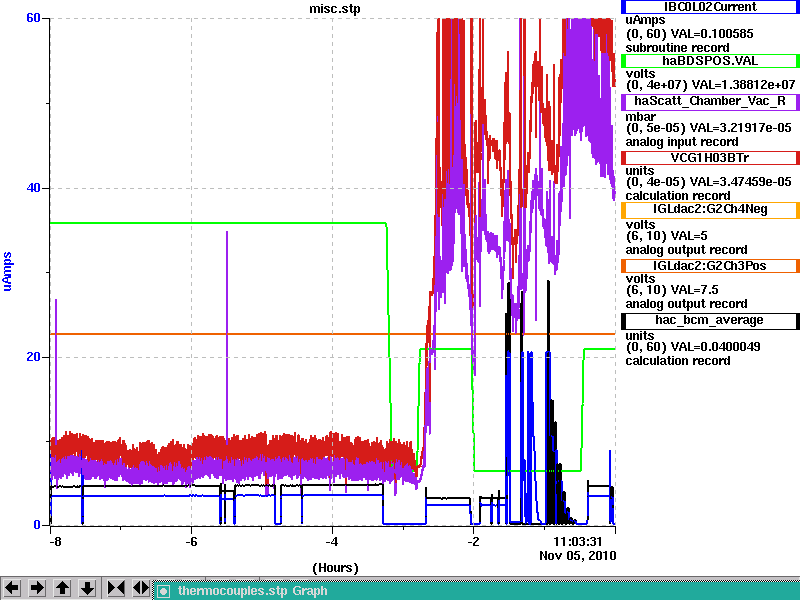Click the value text VAL=1.38812e+07
The width and height of the screenshot is (800, 600).
[x=743, y=85]
